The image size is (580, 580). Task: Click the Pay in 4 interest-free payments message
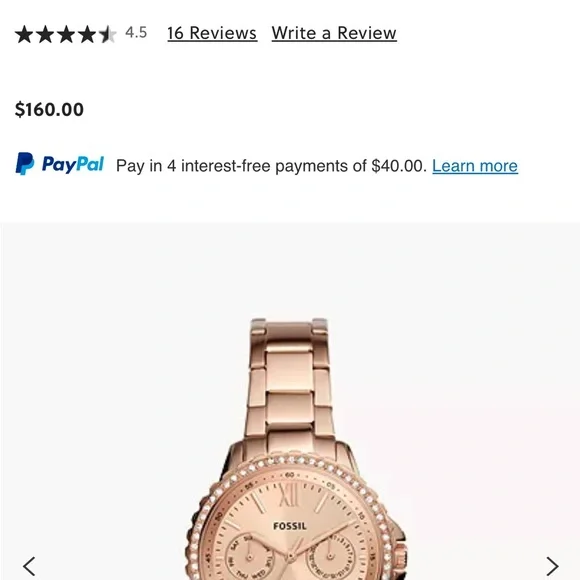(272, 166)
